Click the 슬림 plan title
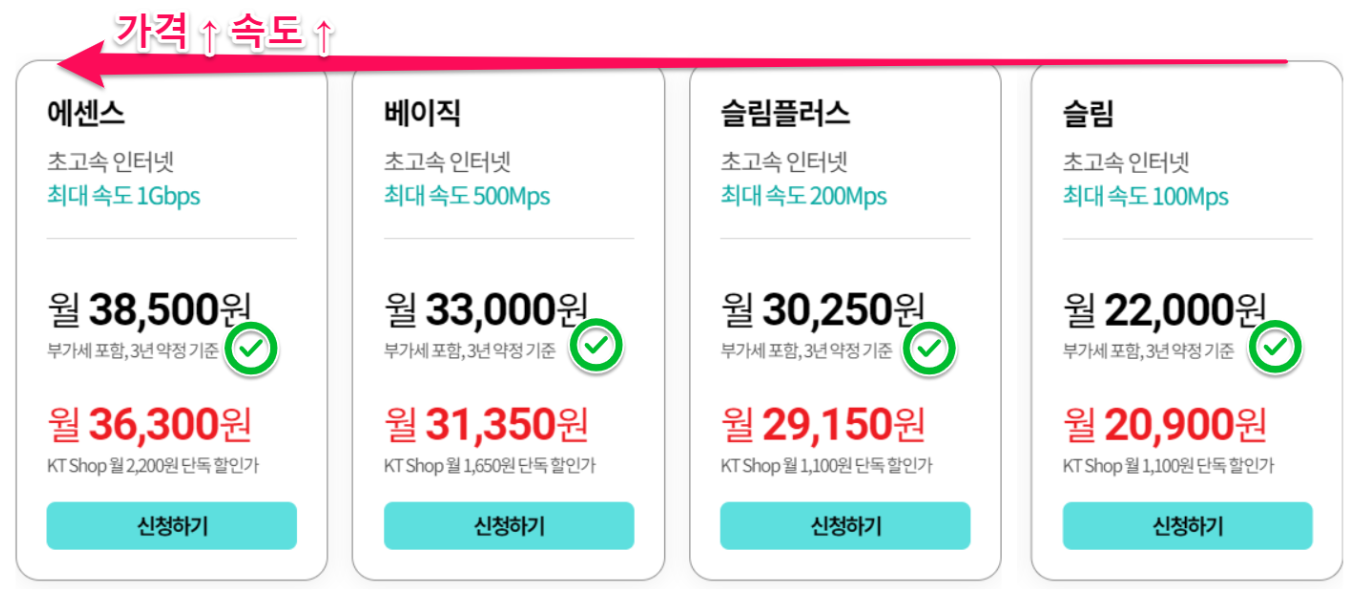Screen dimensions: 1353x595 coord(1088,113)
